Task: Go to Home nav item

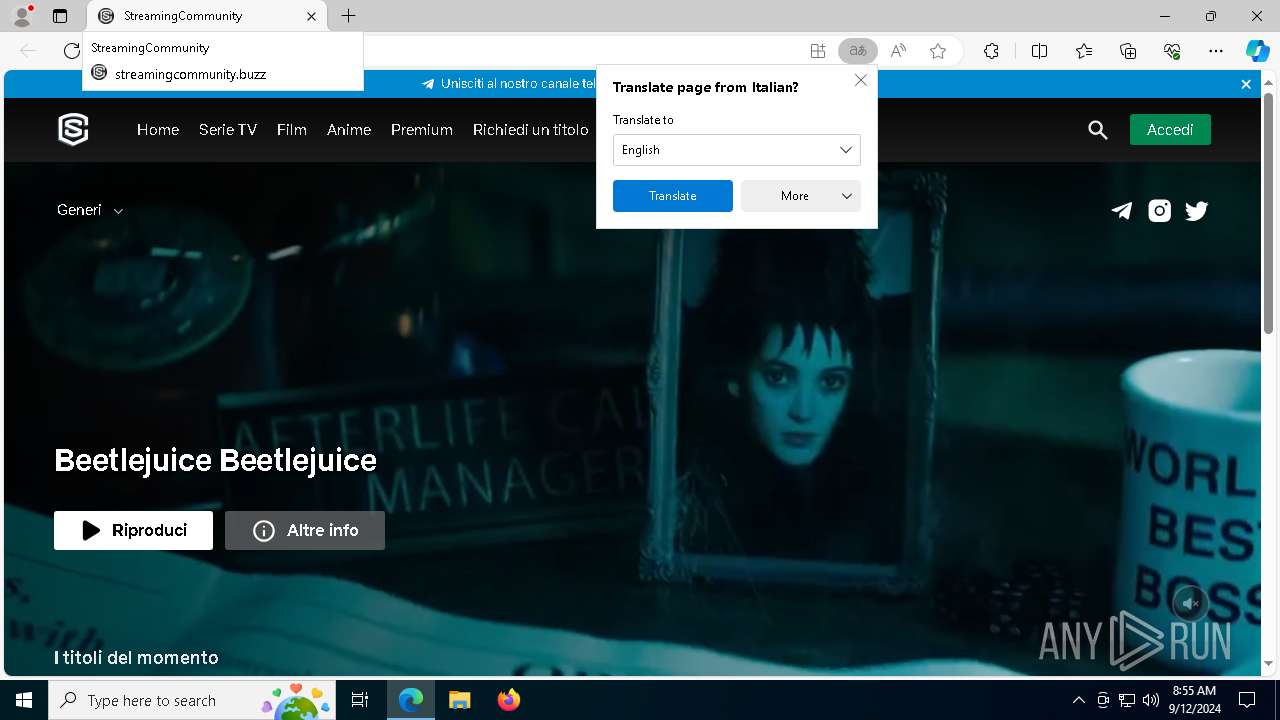Action: point(158,130)
